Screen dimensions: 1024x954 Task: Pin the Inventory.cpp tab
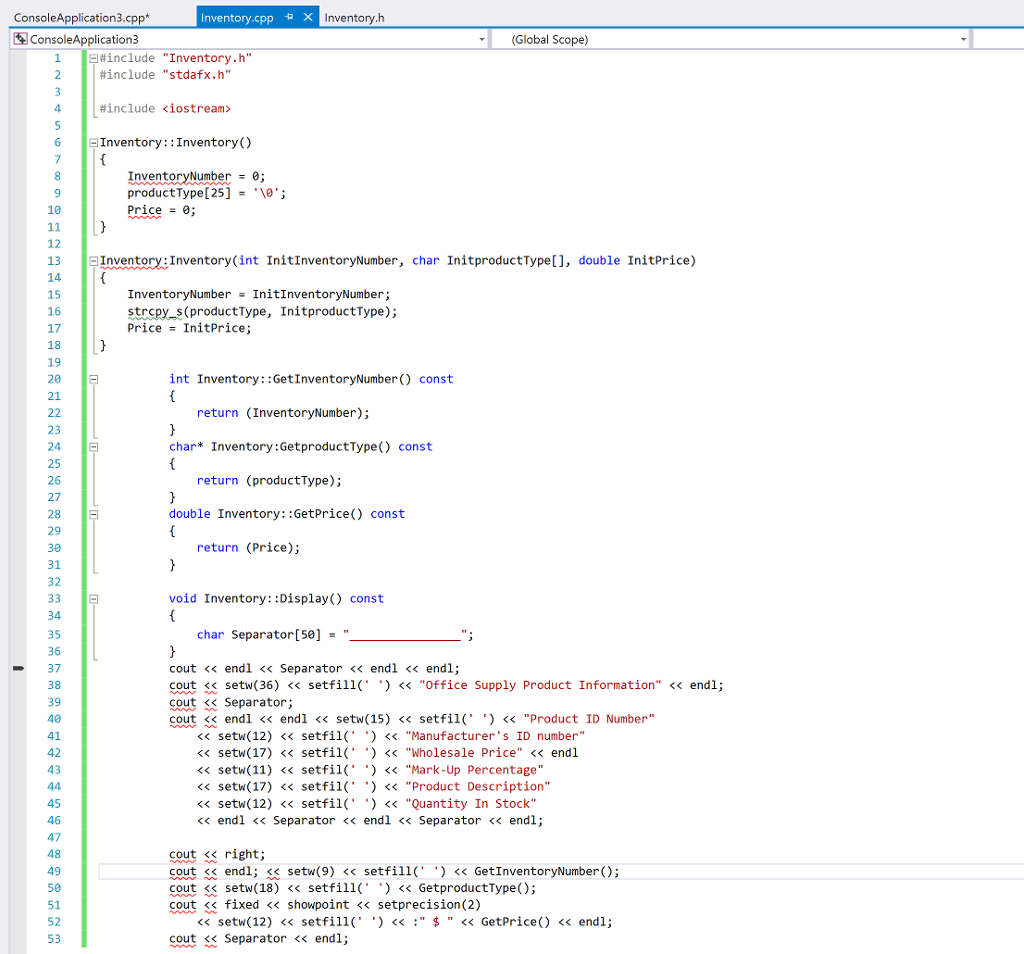click(289, 17)
